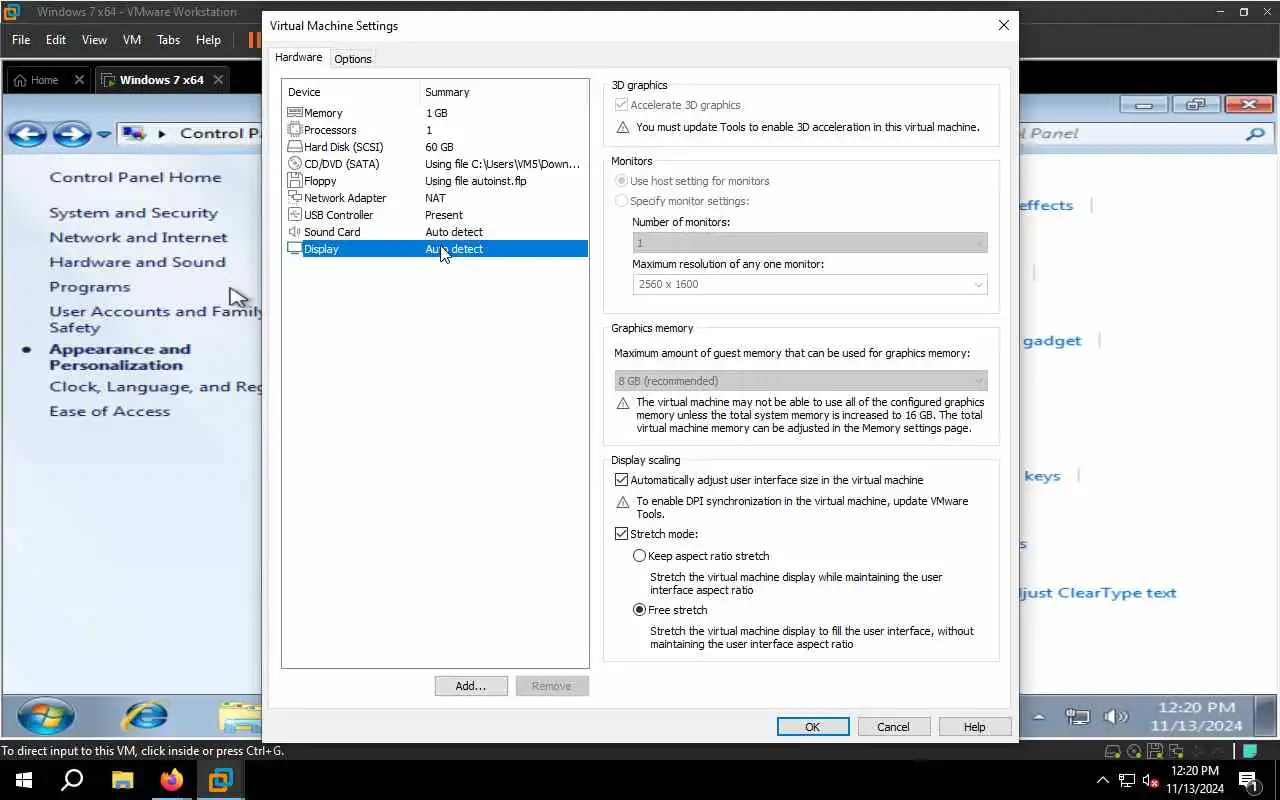
Task: Click the dialog Help button
Action: (975, 727)
